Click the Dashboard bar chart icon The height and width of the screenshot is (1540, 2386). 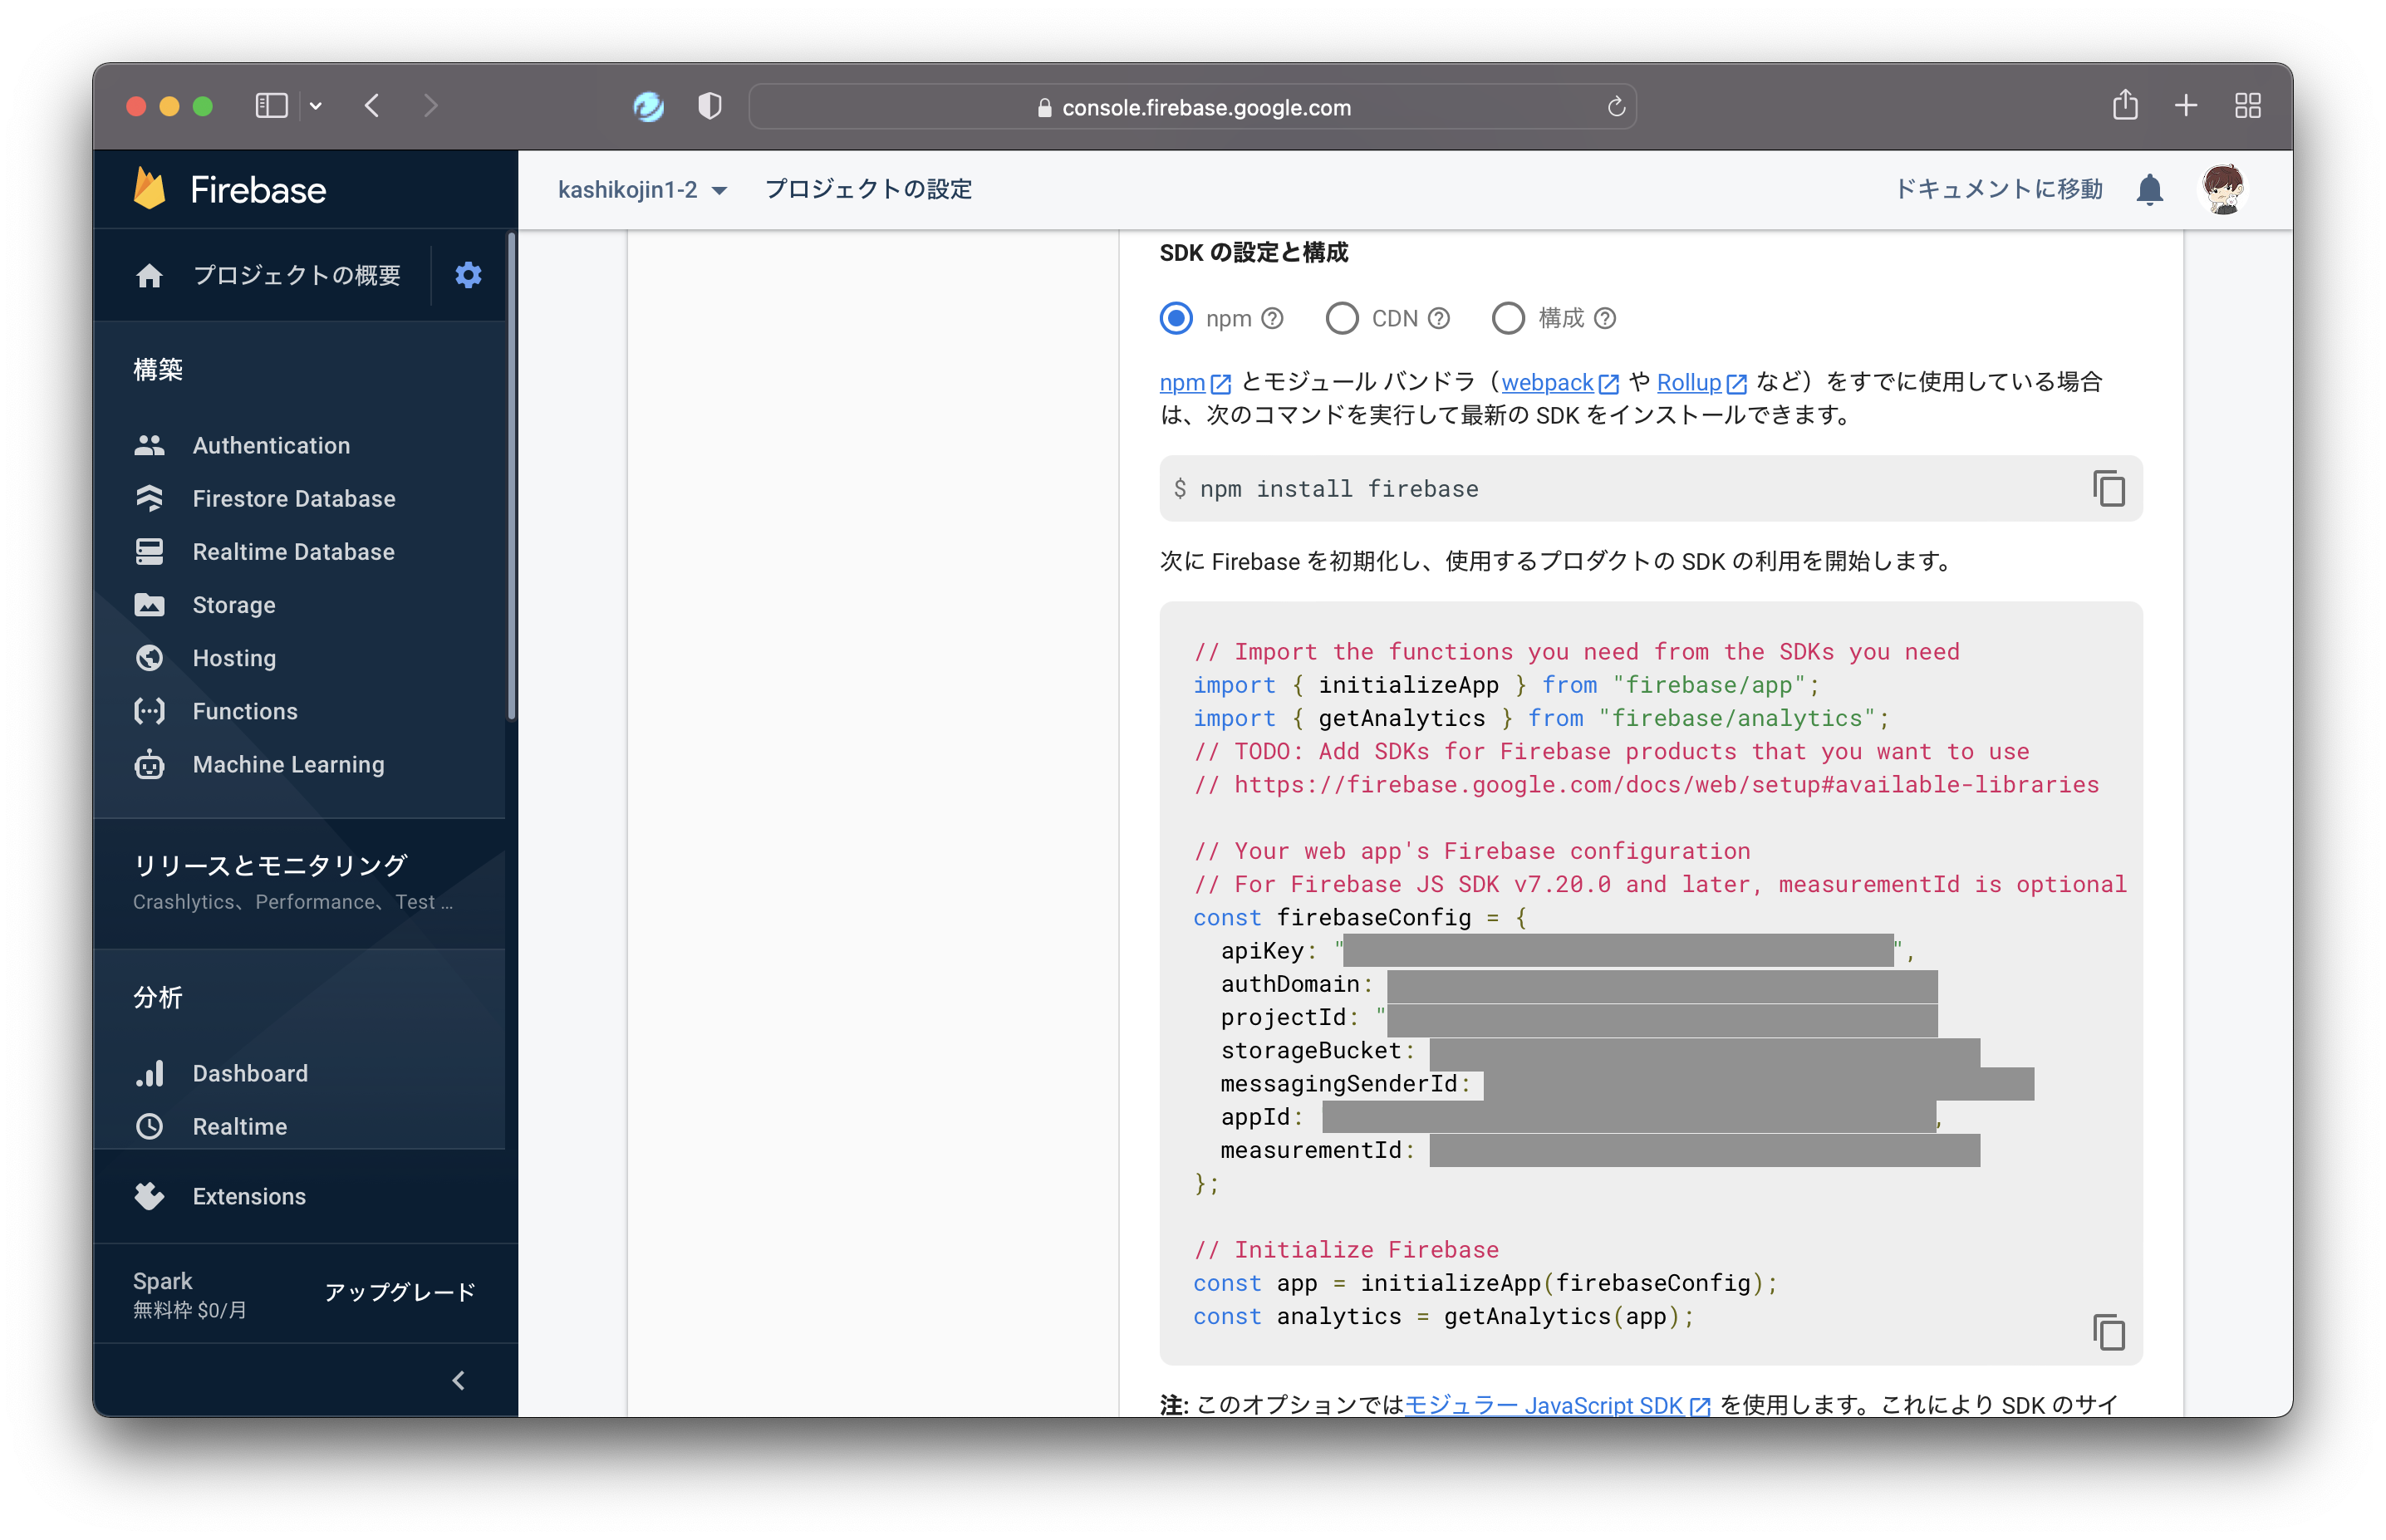tap(149, 1073)
